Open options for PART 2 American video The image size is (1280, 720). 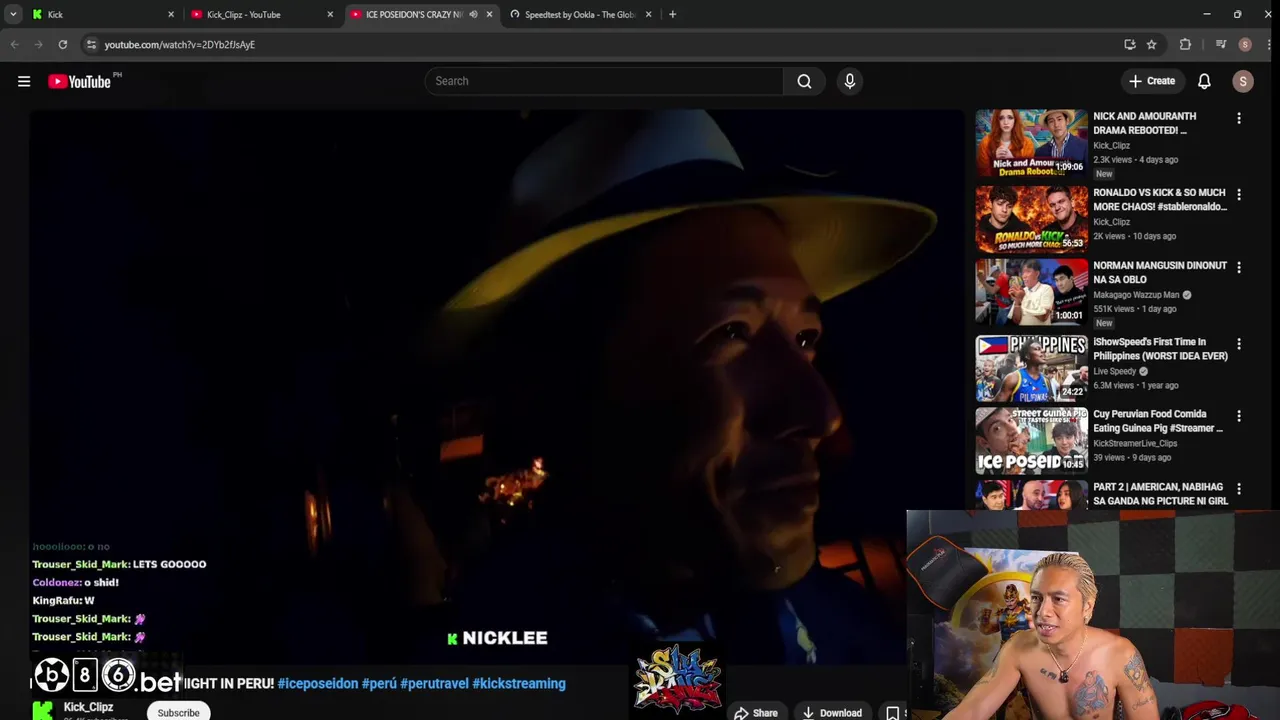1239,488
